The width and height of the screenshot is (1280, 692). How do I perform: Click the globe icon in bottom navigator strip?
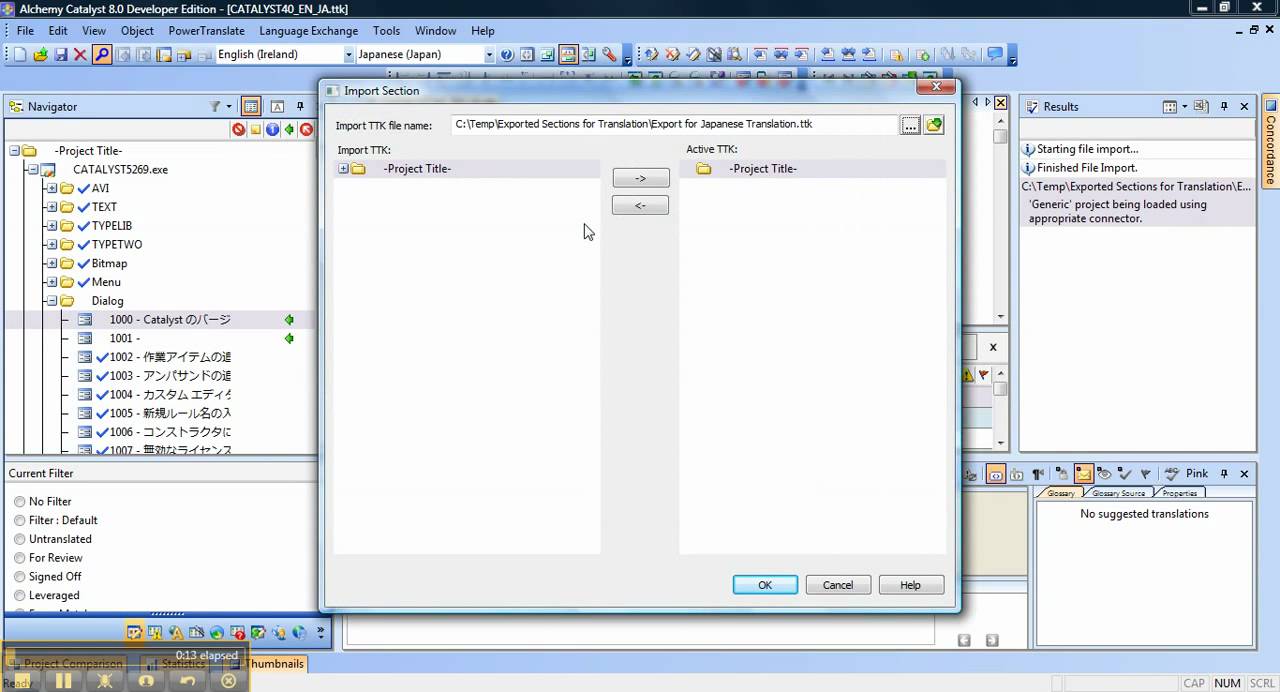217,632
